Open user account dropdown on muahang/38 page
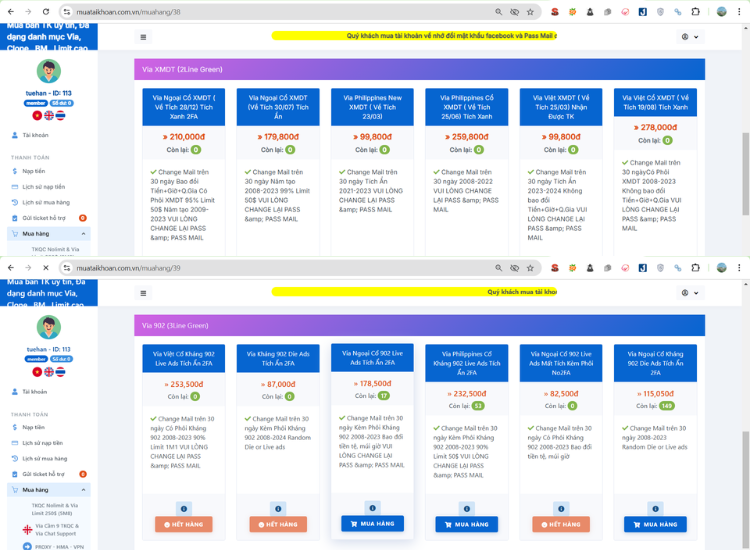 690,37
